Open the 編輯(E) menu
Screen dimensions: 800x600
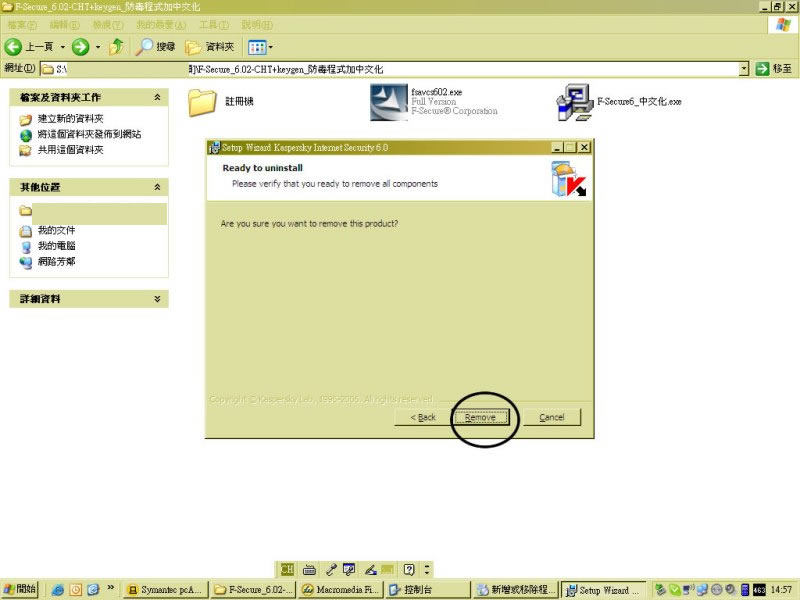[64, 24]
